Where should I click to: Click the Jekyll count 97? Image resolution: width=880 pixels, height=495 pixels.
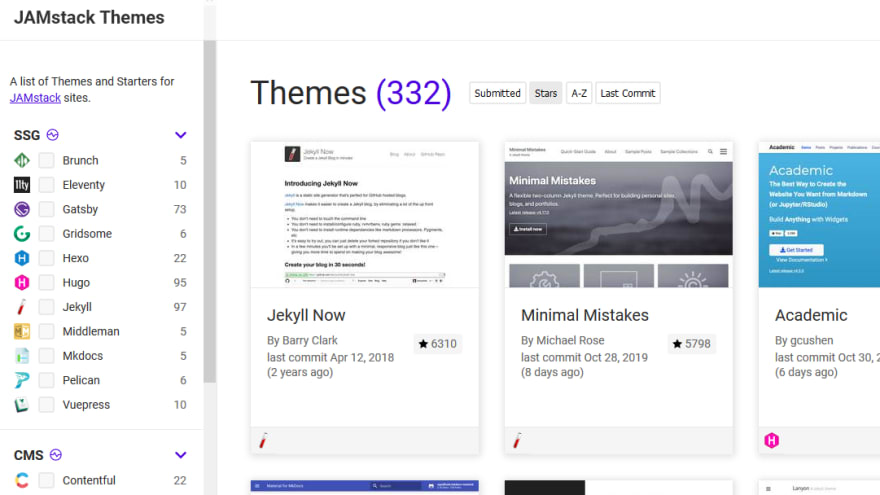(180, 307)
